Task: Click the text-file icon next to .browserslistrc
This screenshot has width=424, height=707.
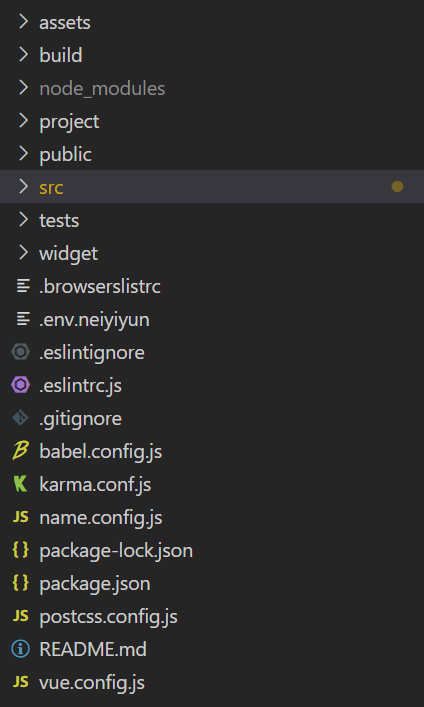Action: coord(23,286)
